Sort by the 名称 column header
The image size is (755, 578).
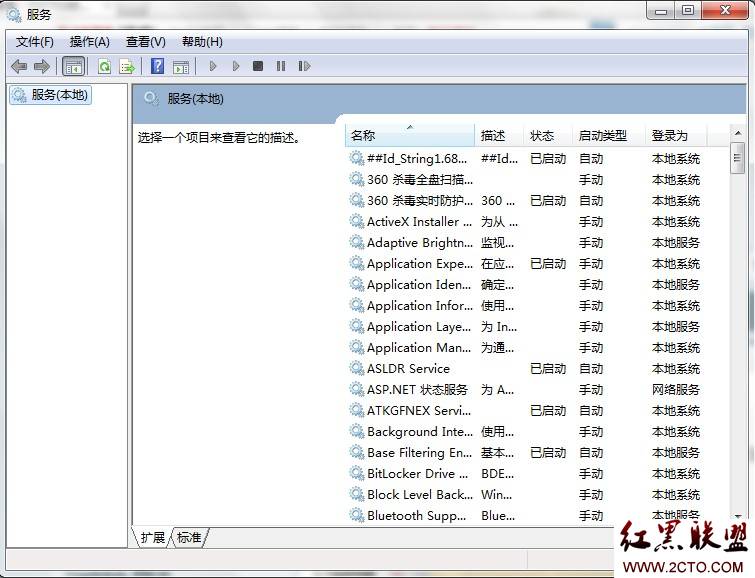(410, 135)
